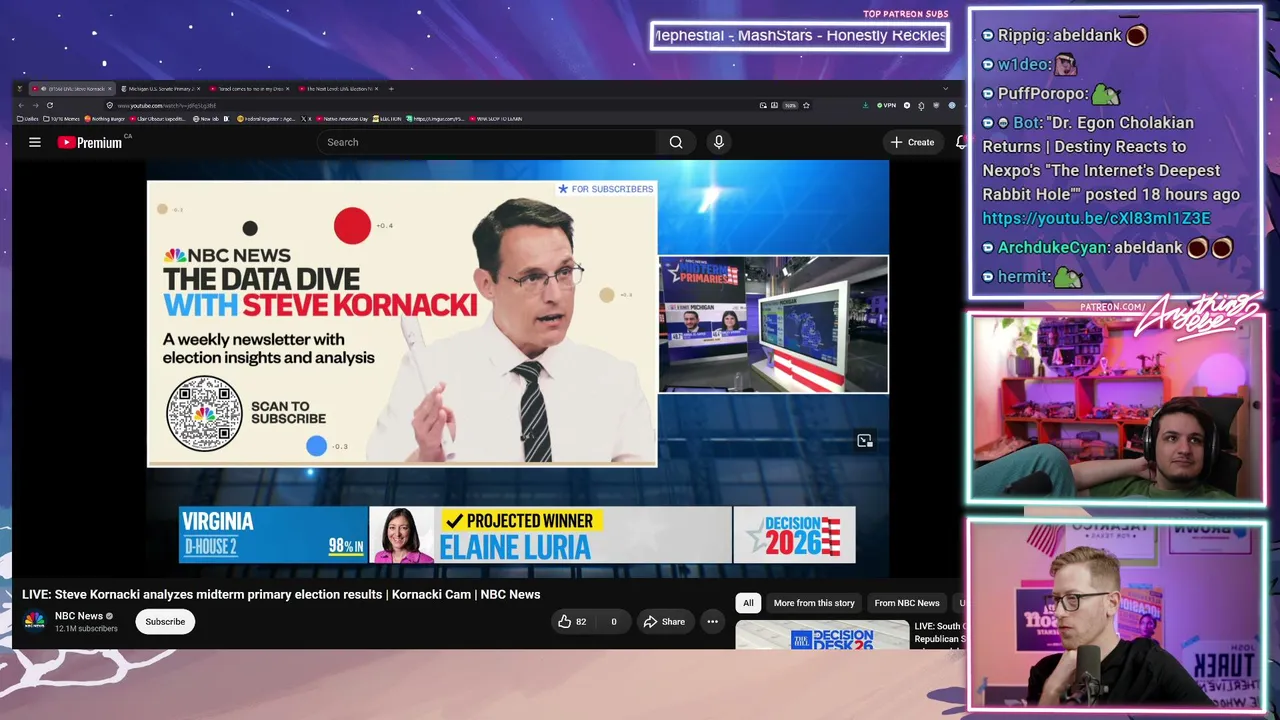
Task: Open the browser extensions puzzle icon
Action: [922, 105]
